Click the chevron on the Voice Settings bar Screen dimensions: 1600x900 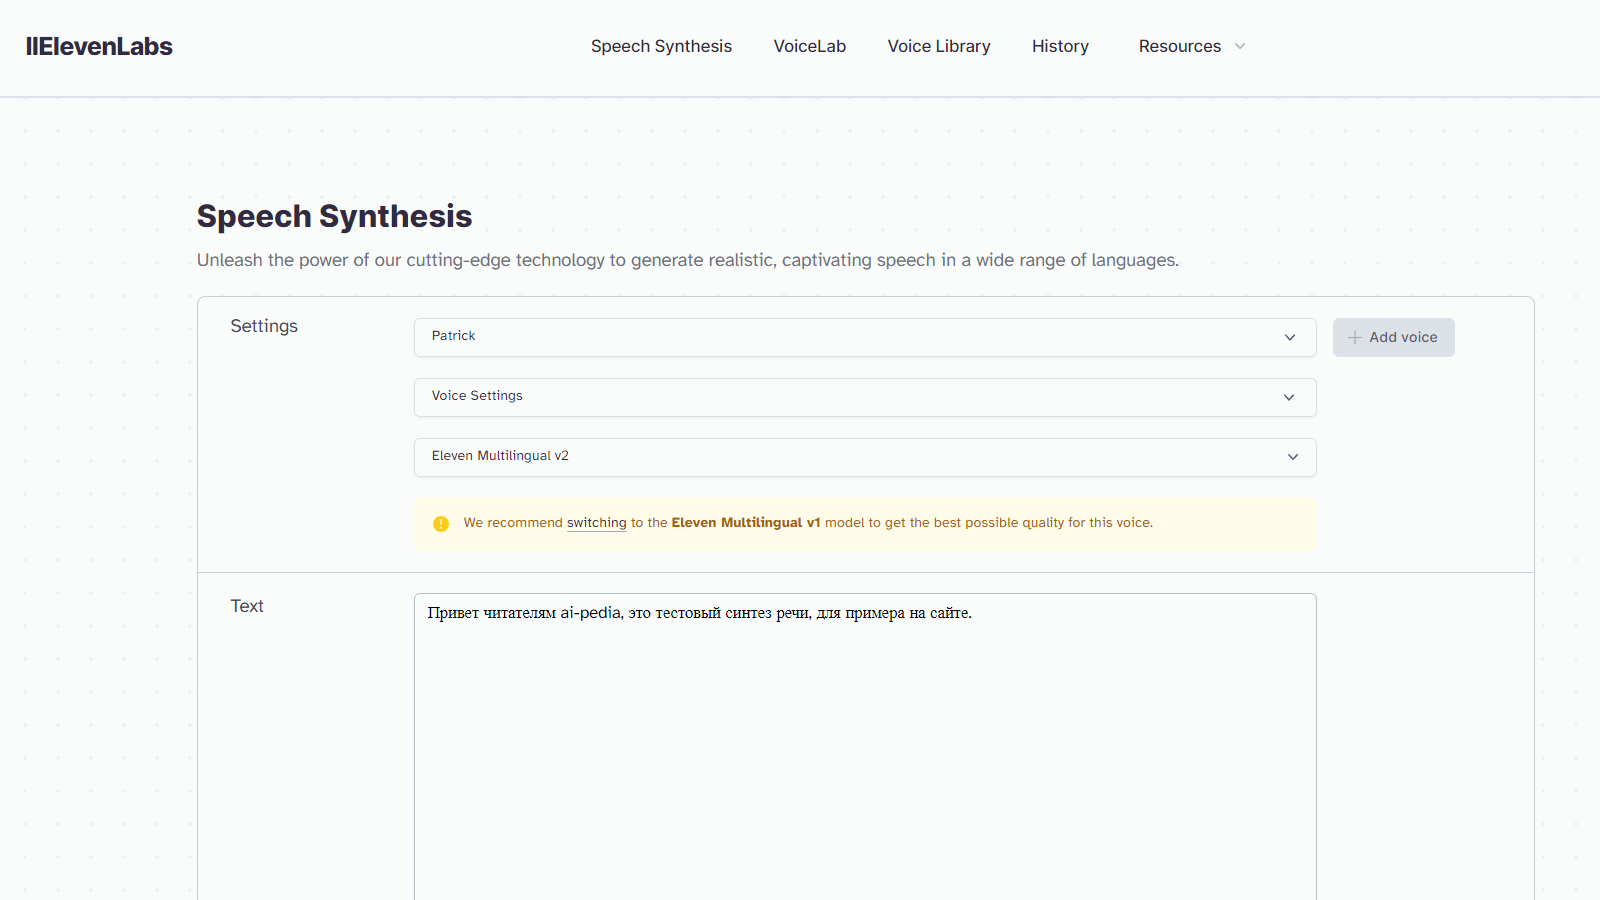[x=1290, y=397]
